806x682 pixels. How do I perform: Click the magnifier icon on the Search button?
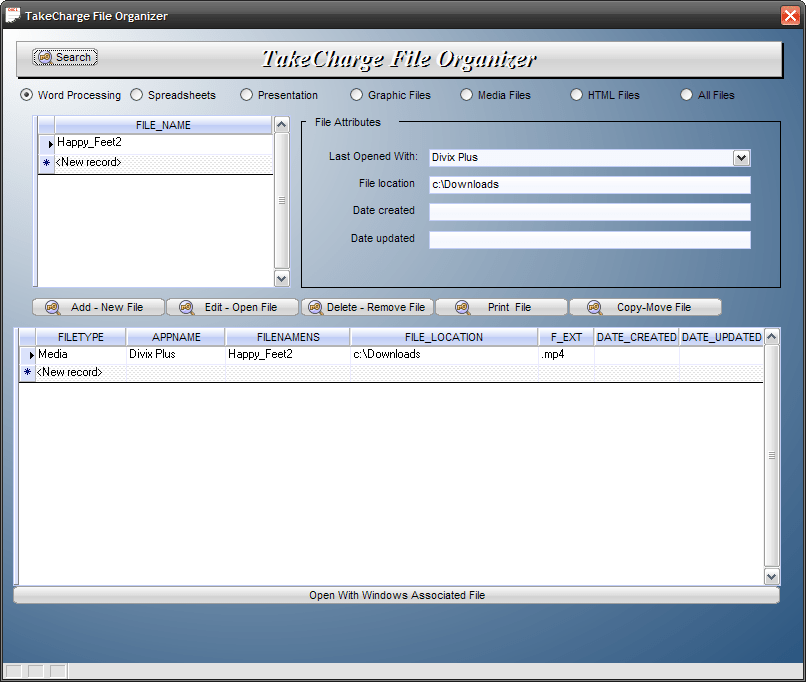(47, 57)
